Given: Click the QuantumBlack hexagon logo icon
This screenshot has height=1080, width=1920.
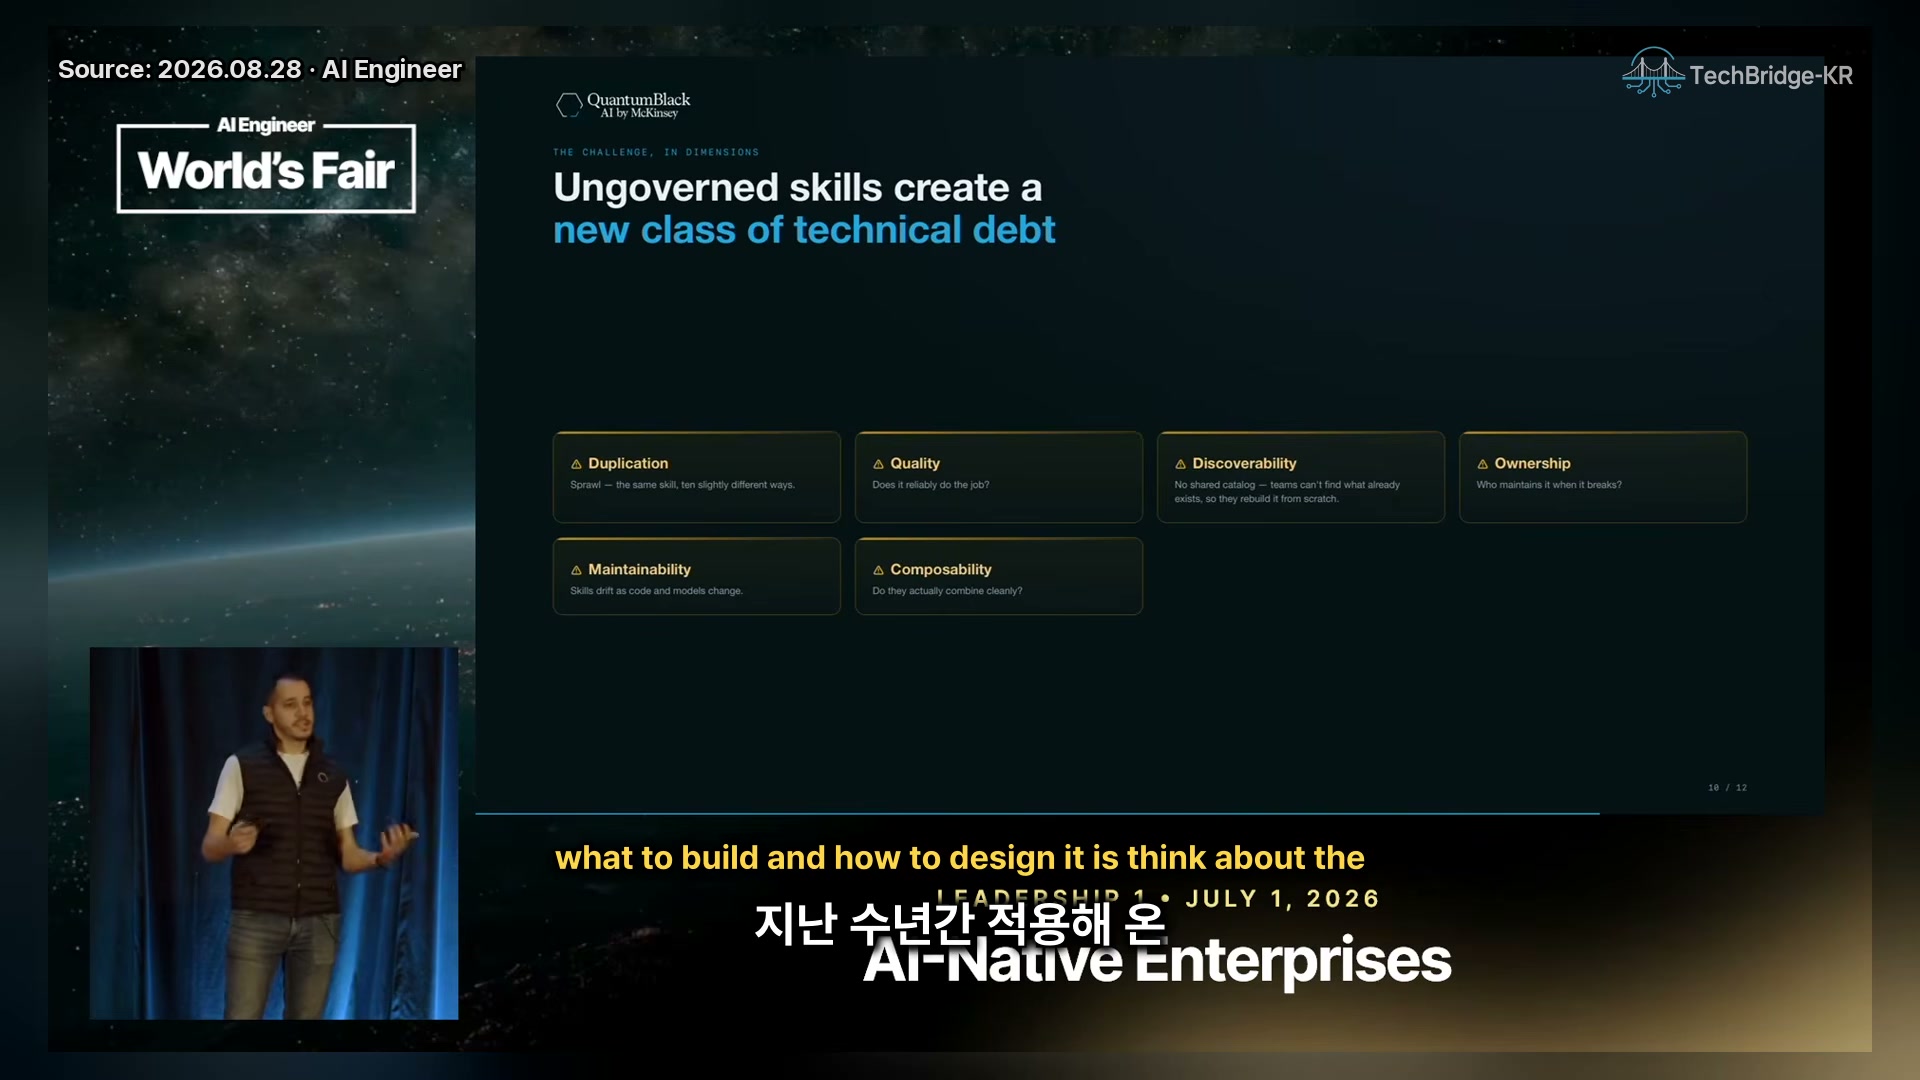Looking at the screenshot, I should (569, 105).
